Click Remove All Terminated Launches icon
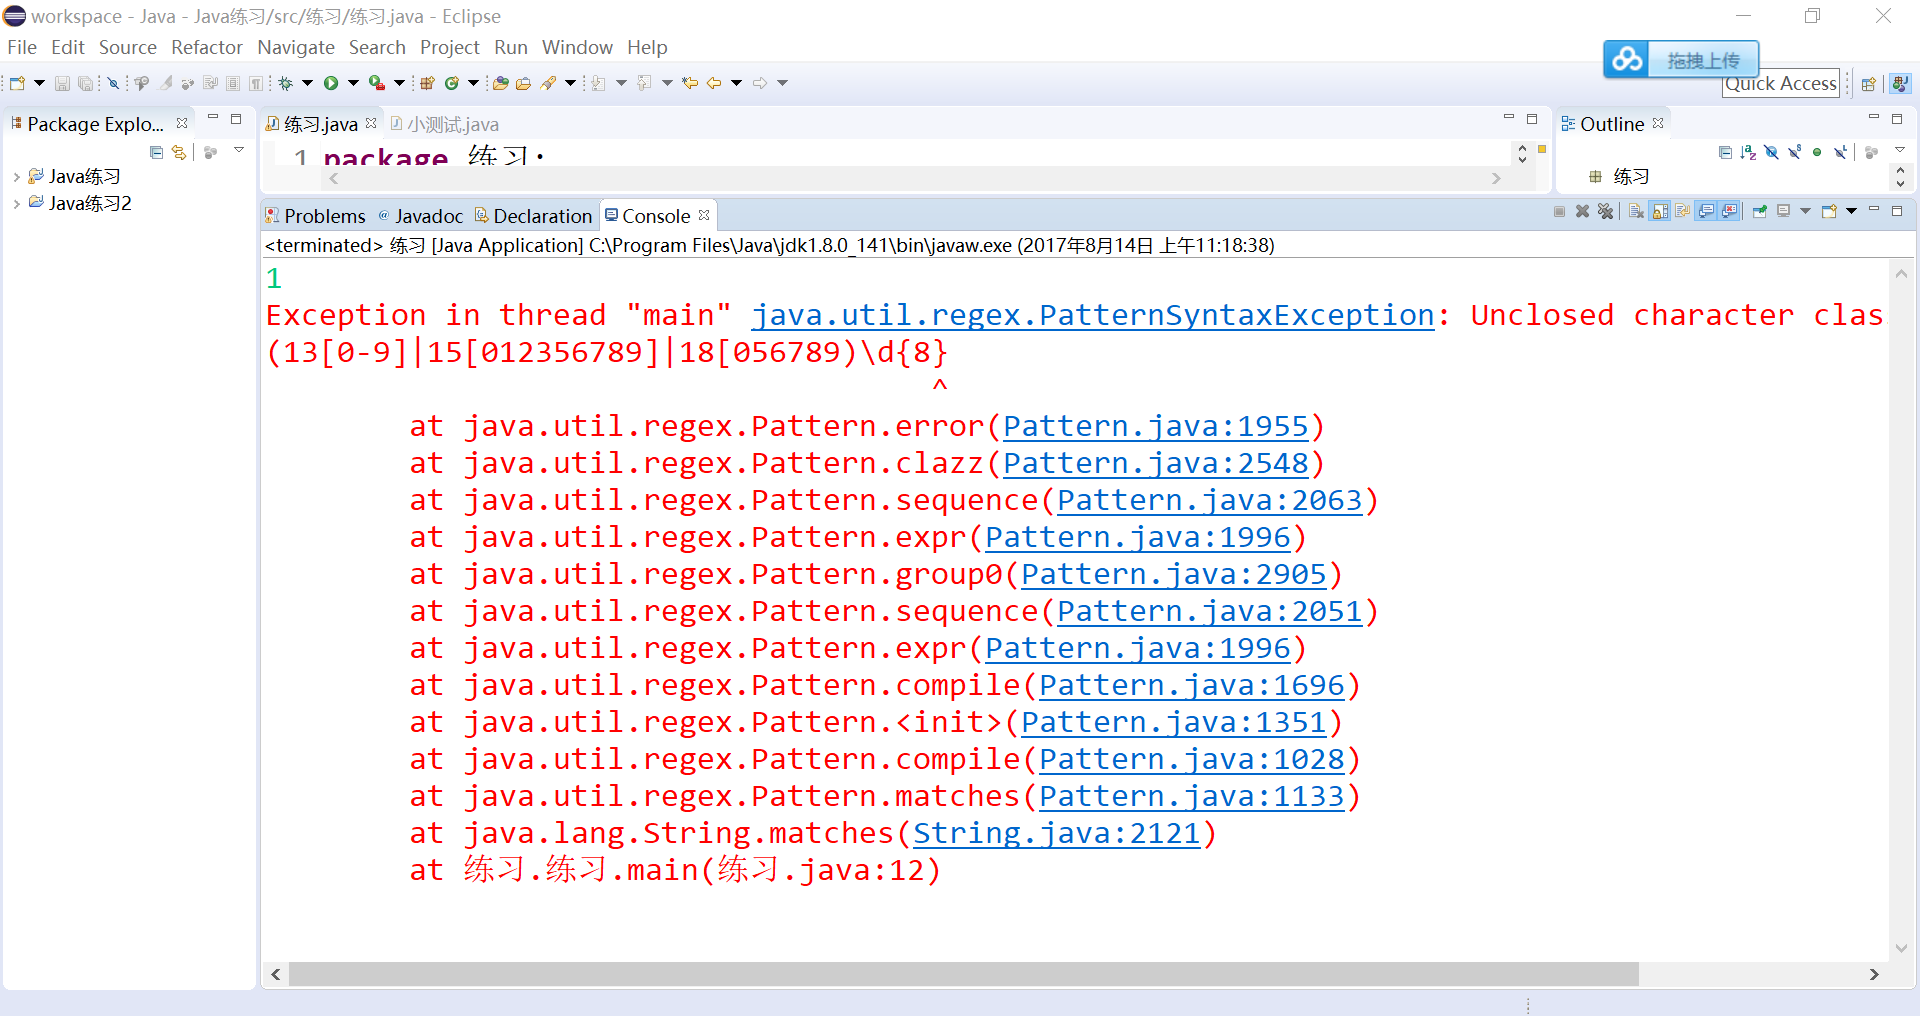 click(x=1605, y=211)
